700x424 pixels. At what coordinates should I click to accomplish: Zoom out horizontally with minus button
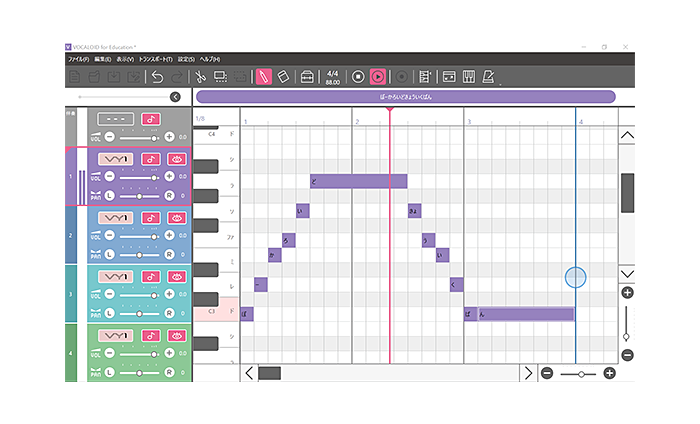(547, 373)
